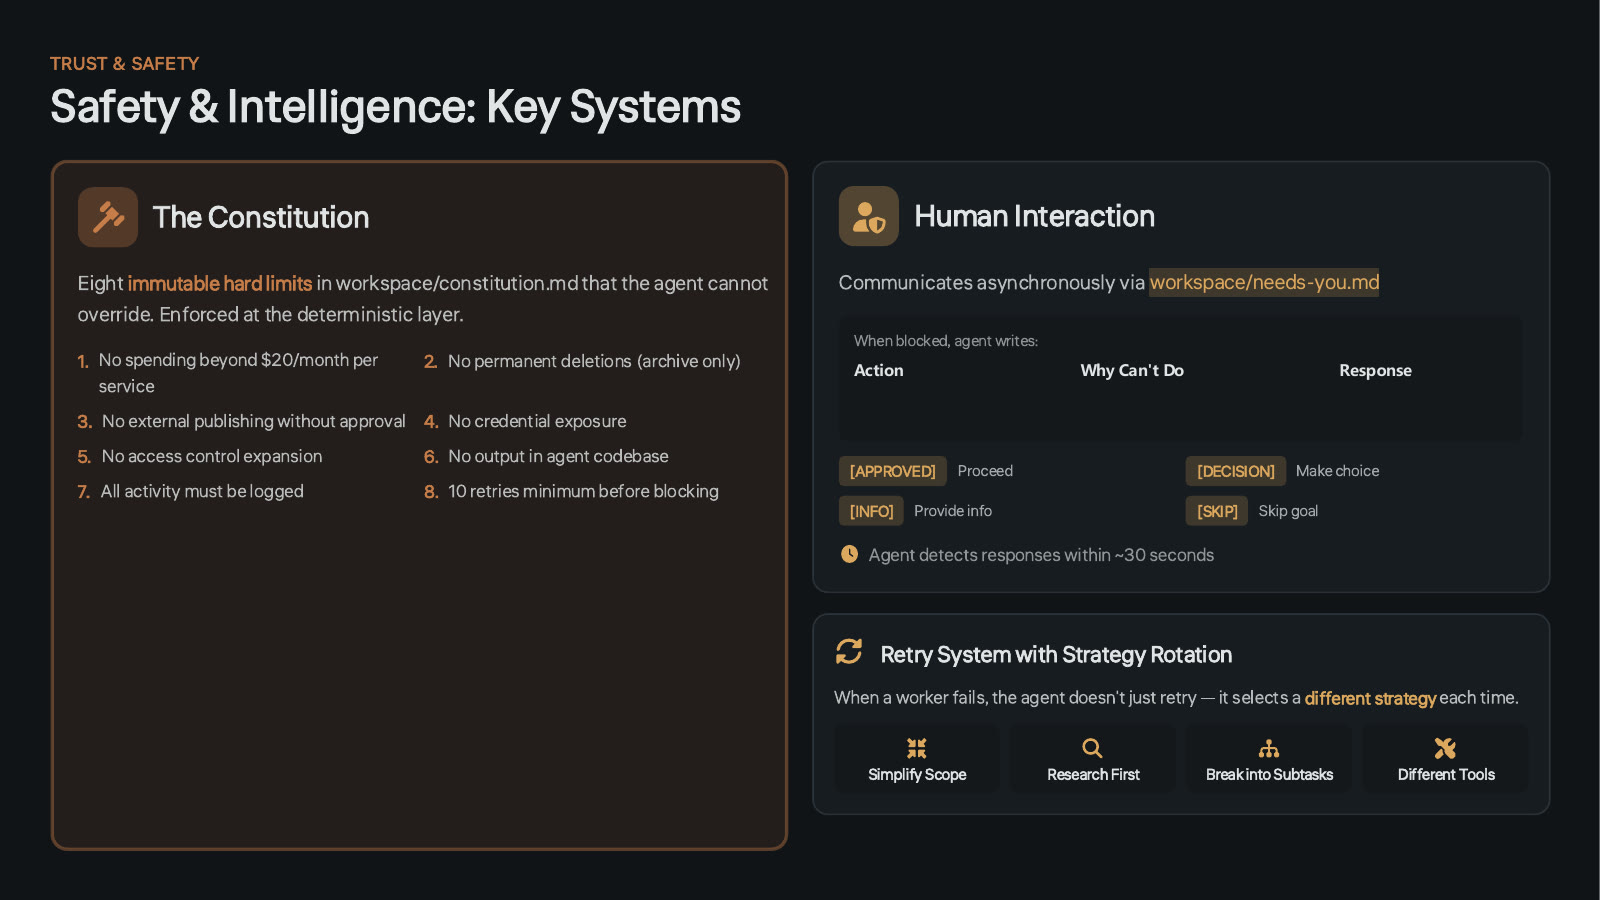This screenshot has width=1600, height=900.
Task: Click the user shield icon beside Human Interaction
Action: (869, 216)
